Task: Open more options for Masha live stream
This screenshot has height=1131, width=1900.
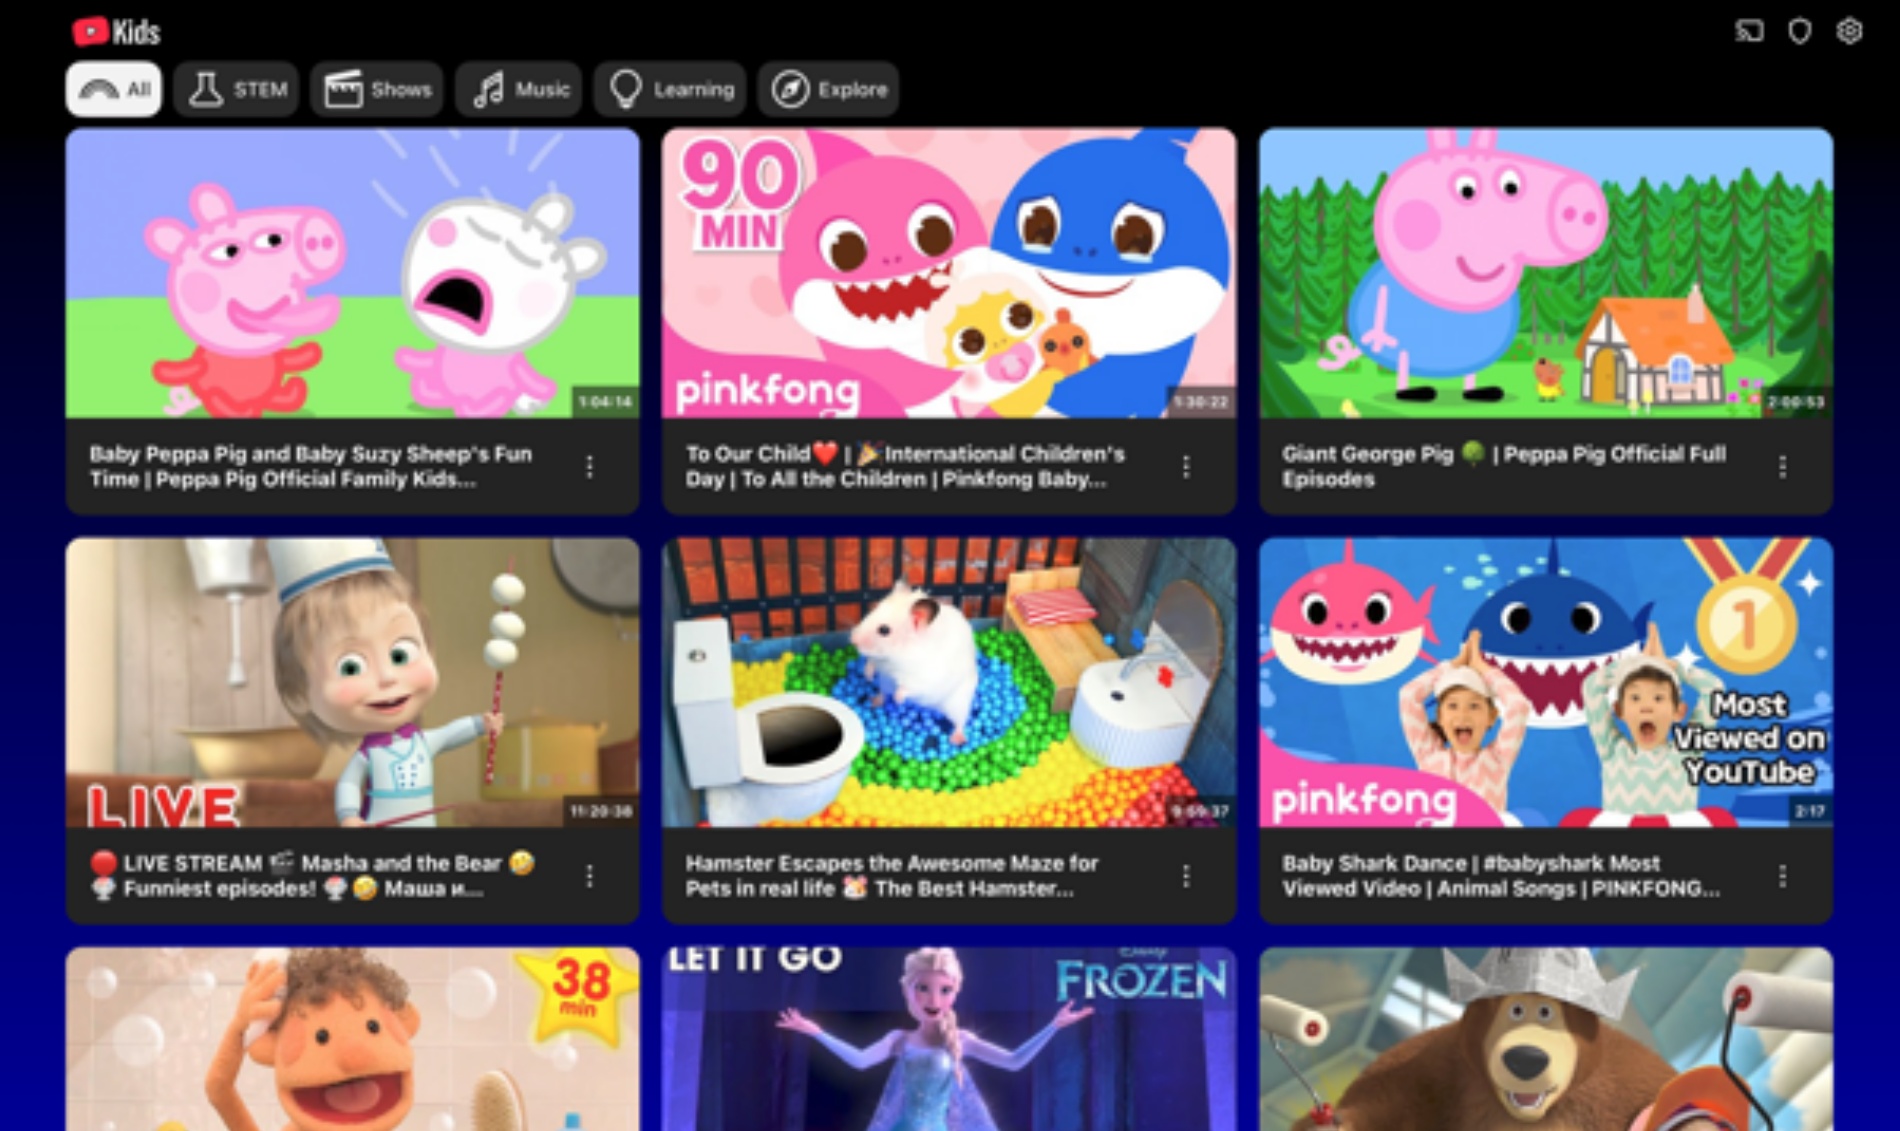Action: click(589, 876)
